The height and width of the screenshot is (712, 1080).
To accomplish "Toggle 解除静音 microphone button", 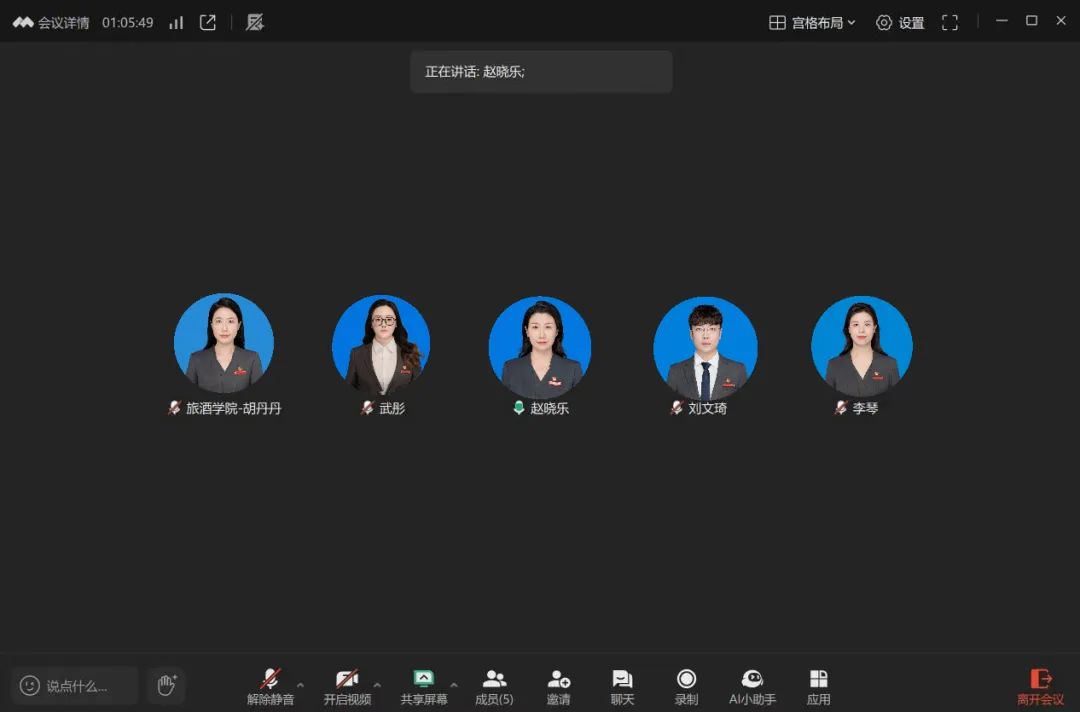I will [270, 686].
